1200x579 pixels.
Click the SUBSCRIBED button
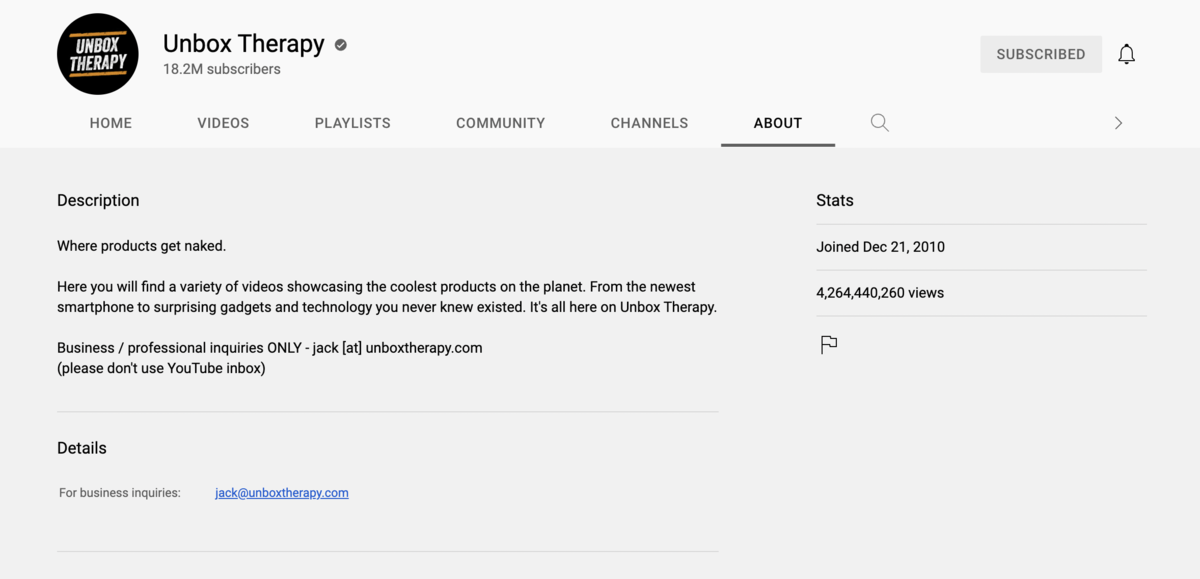1041,54
